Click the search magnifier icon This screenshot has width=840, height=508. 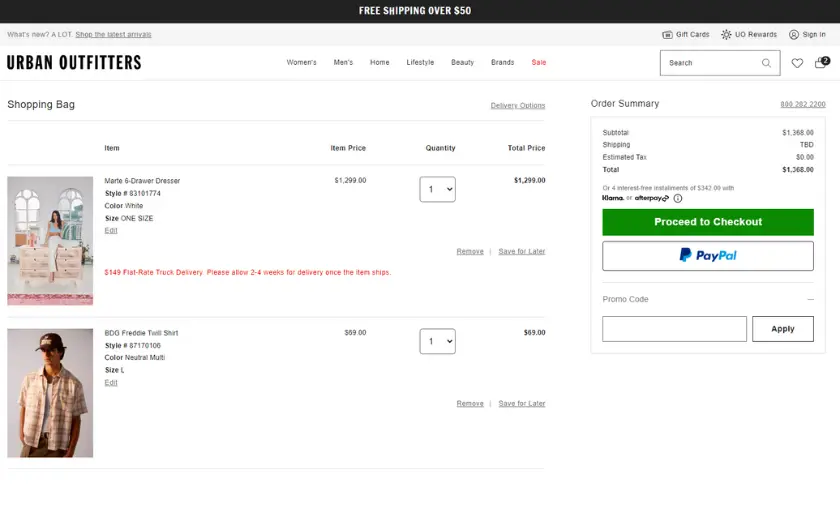[x=767, y=63]
